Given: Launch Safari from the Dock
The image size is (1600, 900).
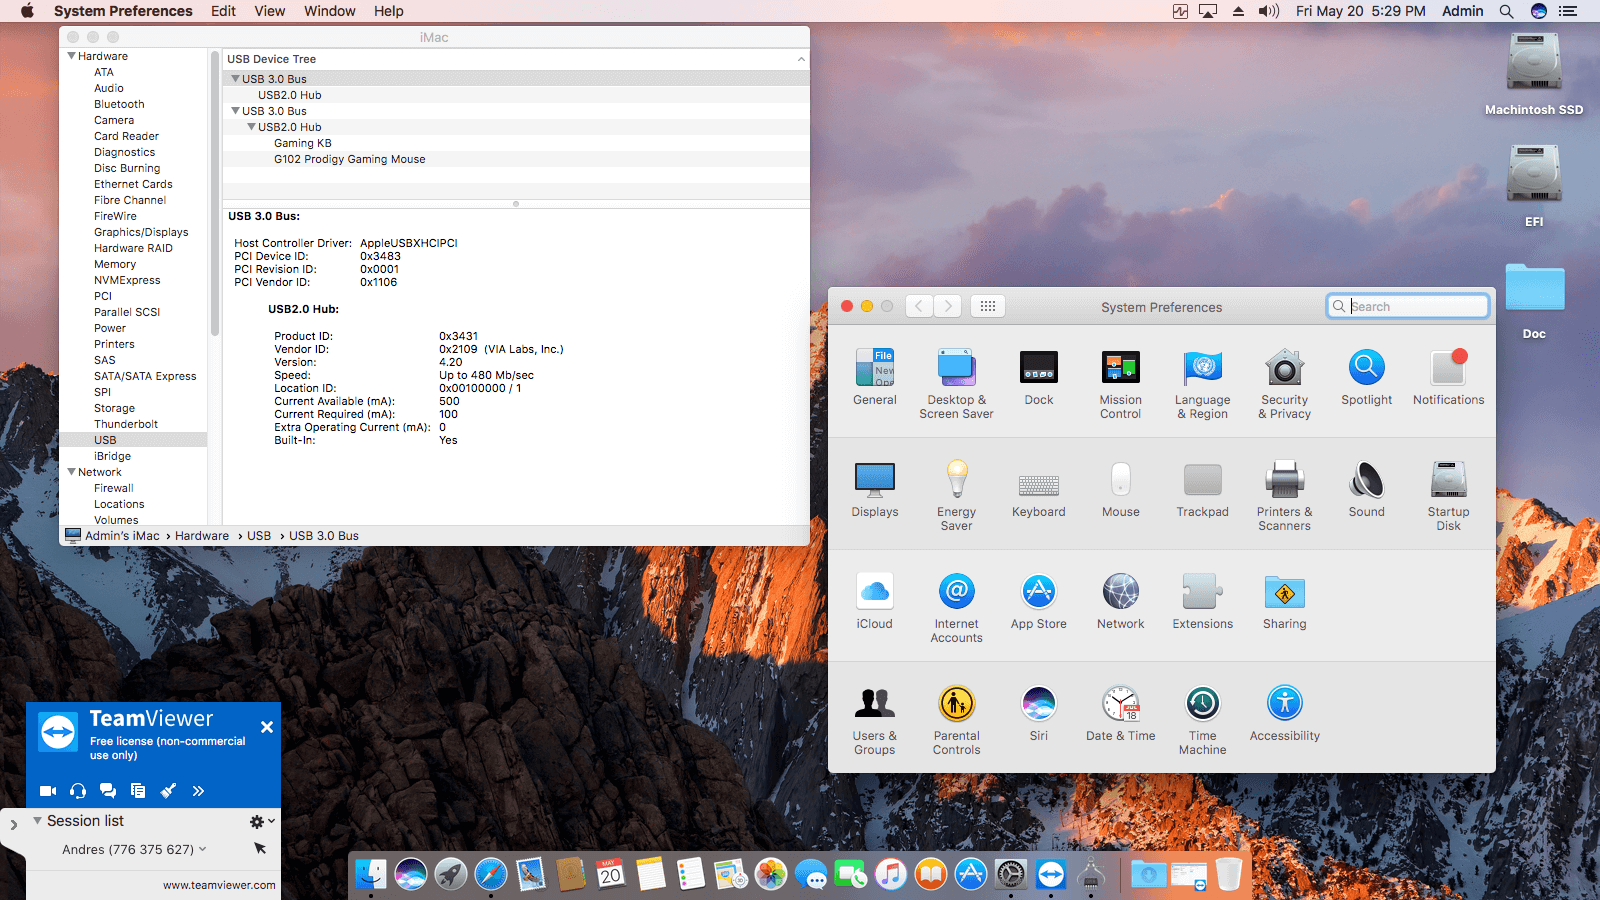Looking at the screenshot, I should (x=491, y=874).
